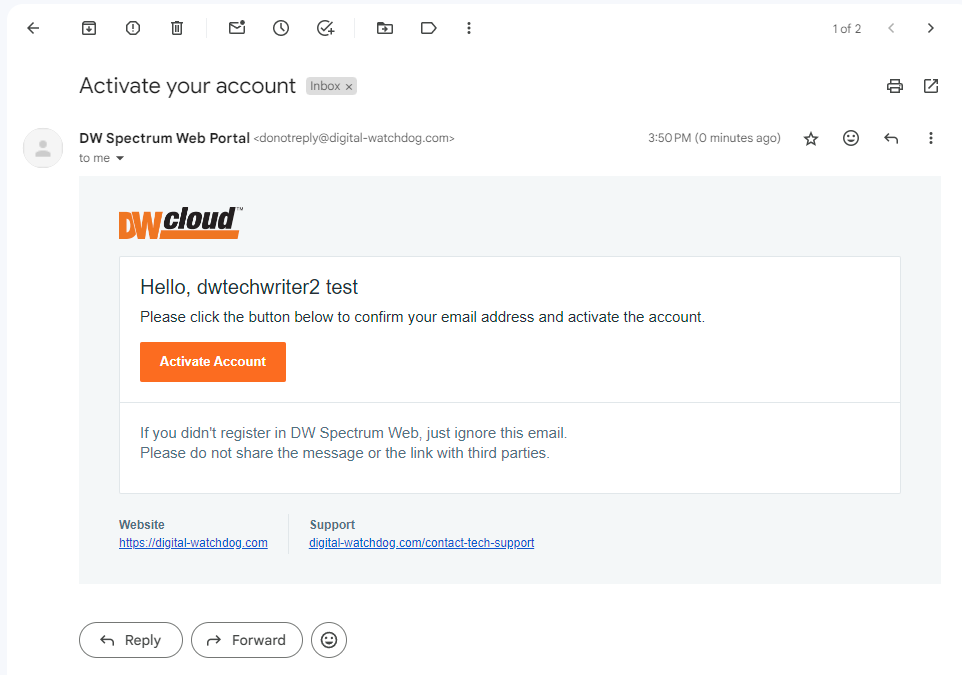Open the Move to folder icon

coord(385,28)
